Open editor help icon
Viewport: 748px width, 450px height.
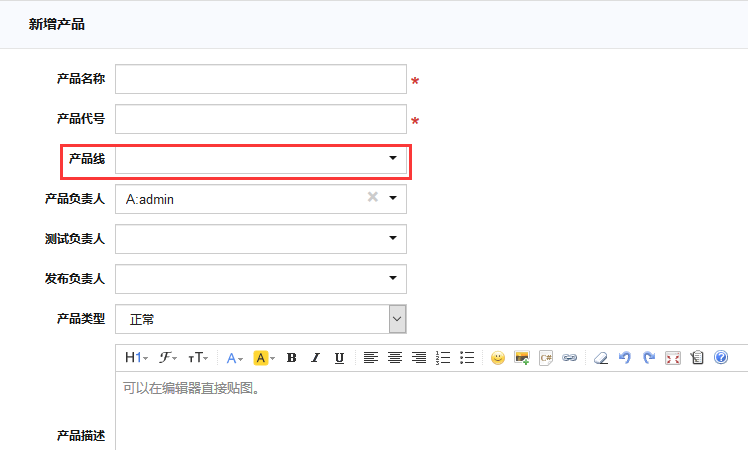point(722,358)
